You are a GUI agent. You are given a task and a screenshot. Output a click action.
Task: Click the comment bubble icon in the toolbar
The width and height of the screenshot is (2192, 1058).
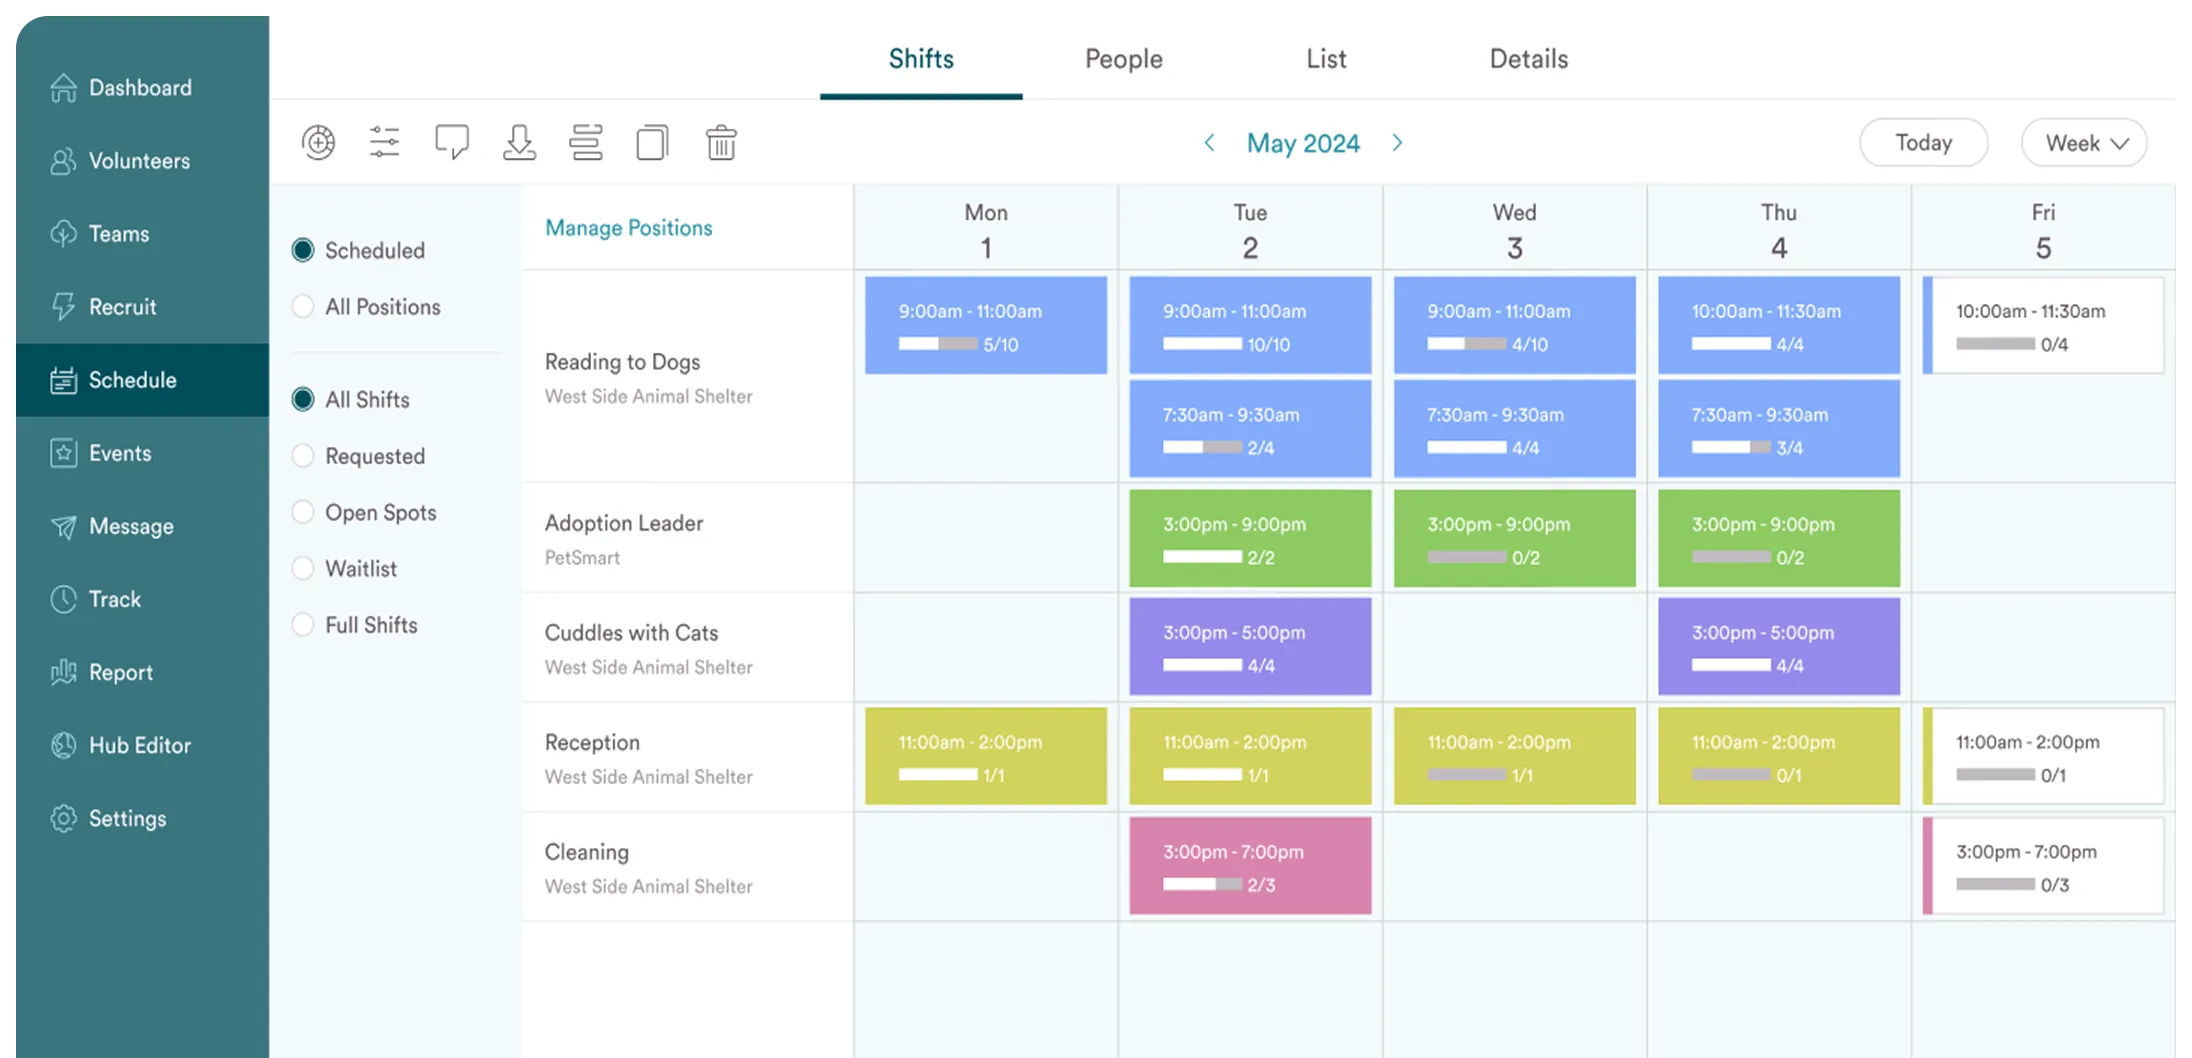pyautogui.click(x=452, y=142)
